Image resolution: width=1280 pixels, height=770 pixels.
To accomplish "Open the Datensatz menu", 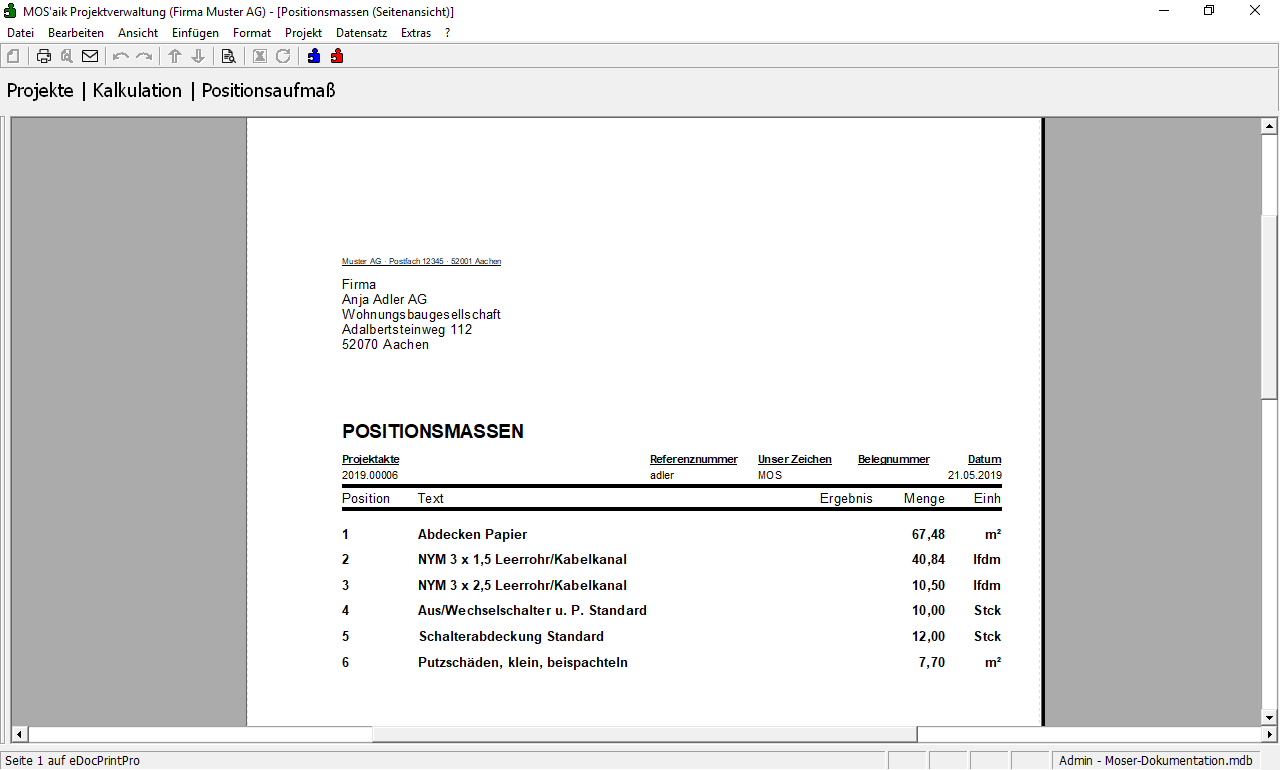I will (361, 33).
